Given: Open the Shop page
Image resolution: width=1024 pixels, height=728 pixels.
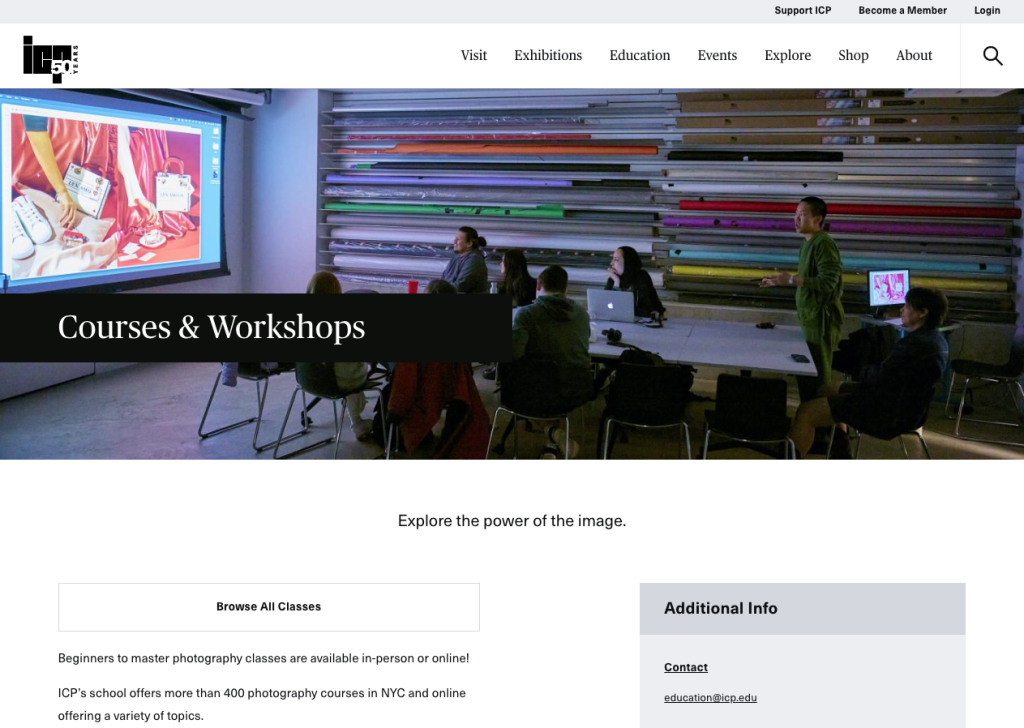Looking at the screenshot, I should point(853,56).
